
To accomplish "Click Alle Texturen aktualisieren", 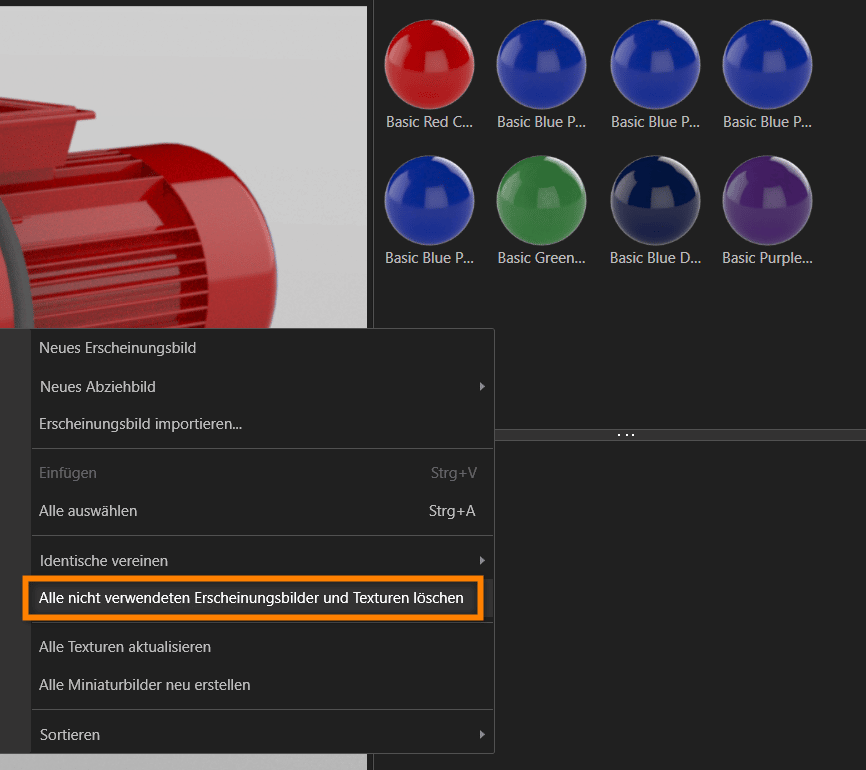I will pos(125,647).
